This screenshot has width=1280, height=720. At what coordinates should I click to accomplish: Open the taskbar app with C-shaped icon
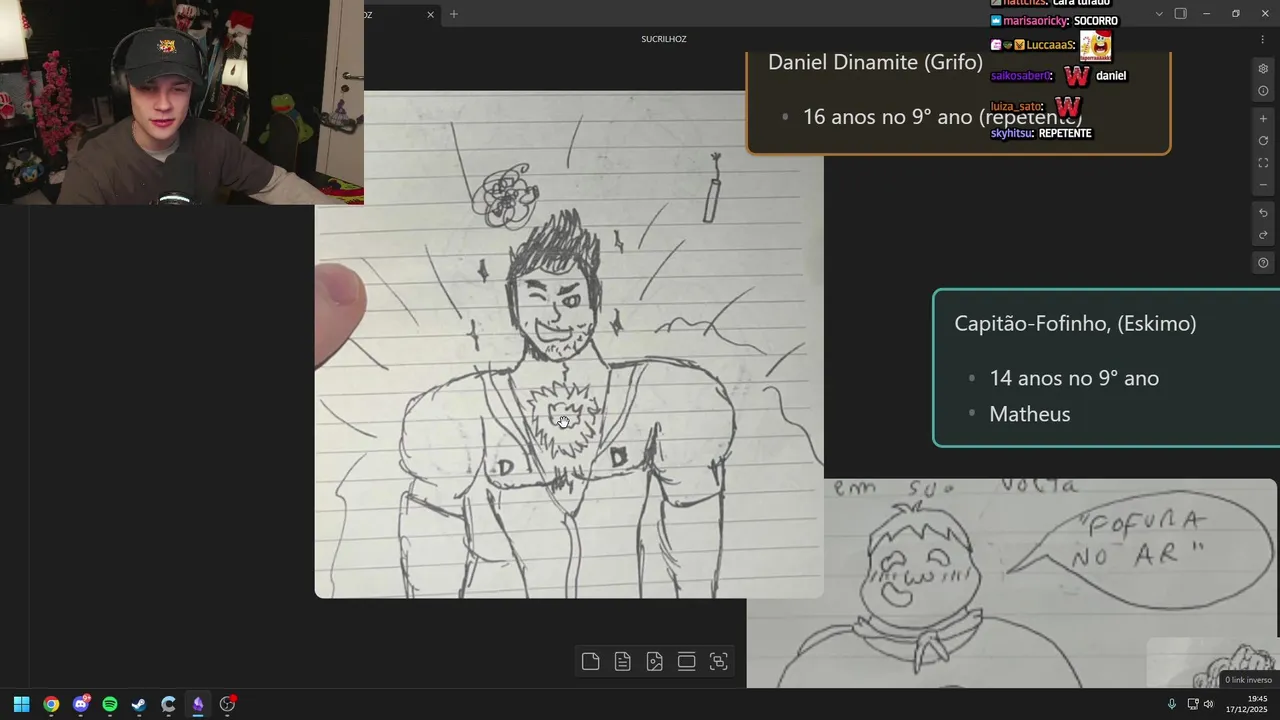[168, 704]
